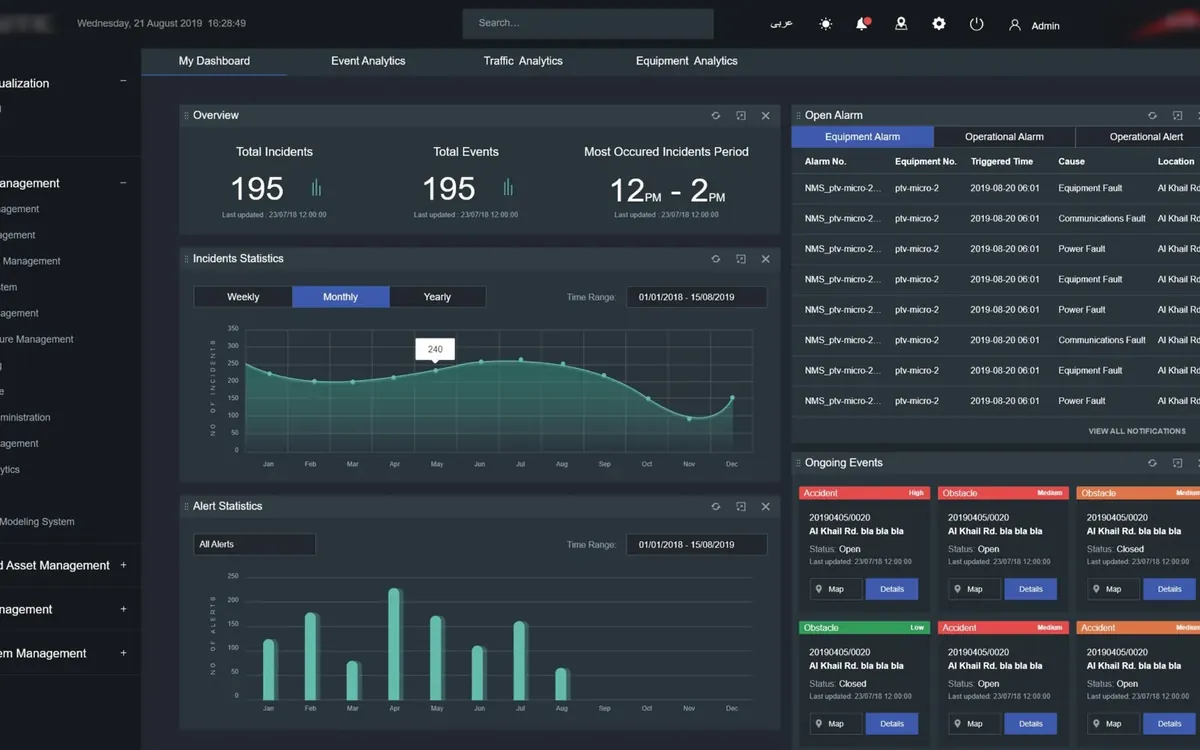This screenshot has width=1200, height=750.
Task: Click the chart icon beside Total Events
Action: [508, 188]
